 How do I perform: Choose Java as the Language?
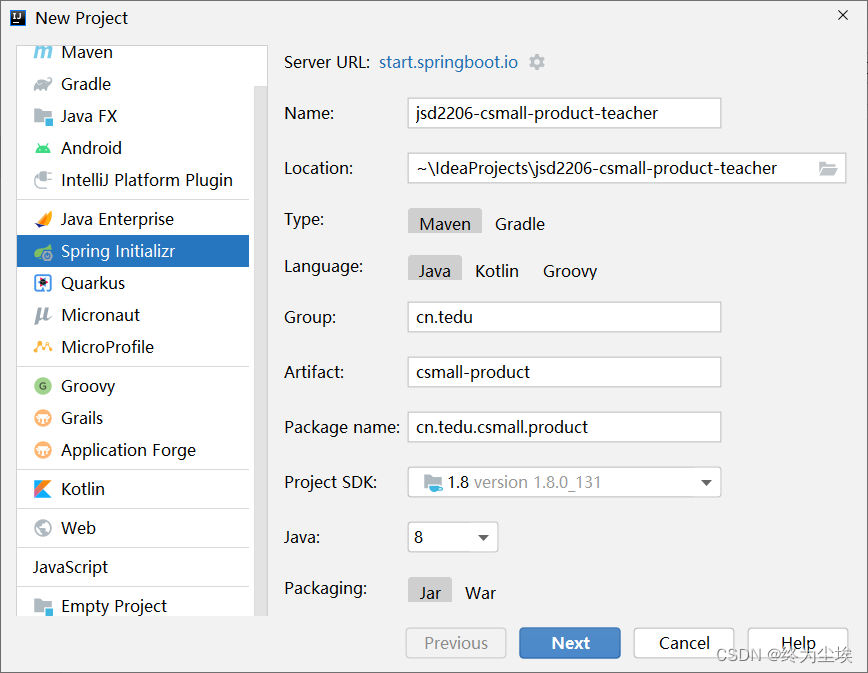pos(435,268)
